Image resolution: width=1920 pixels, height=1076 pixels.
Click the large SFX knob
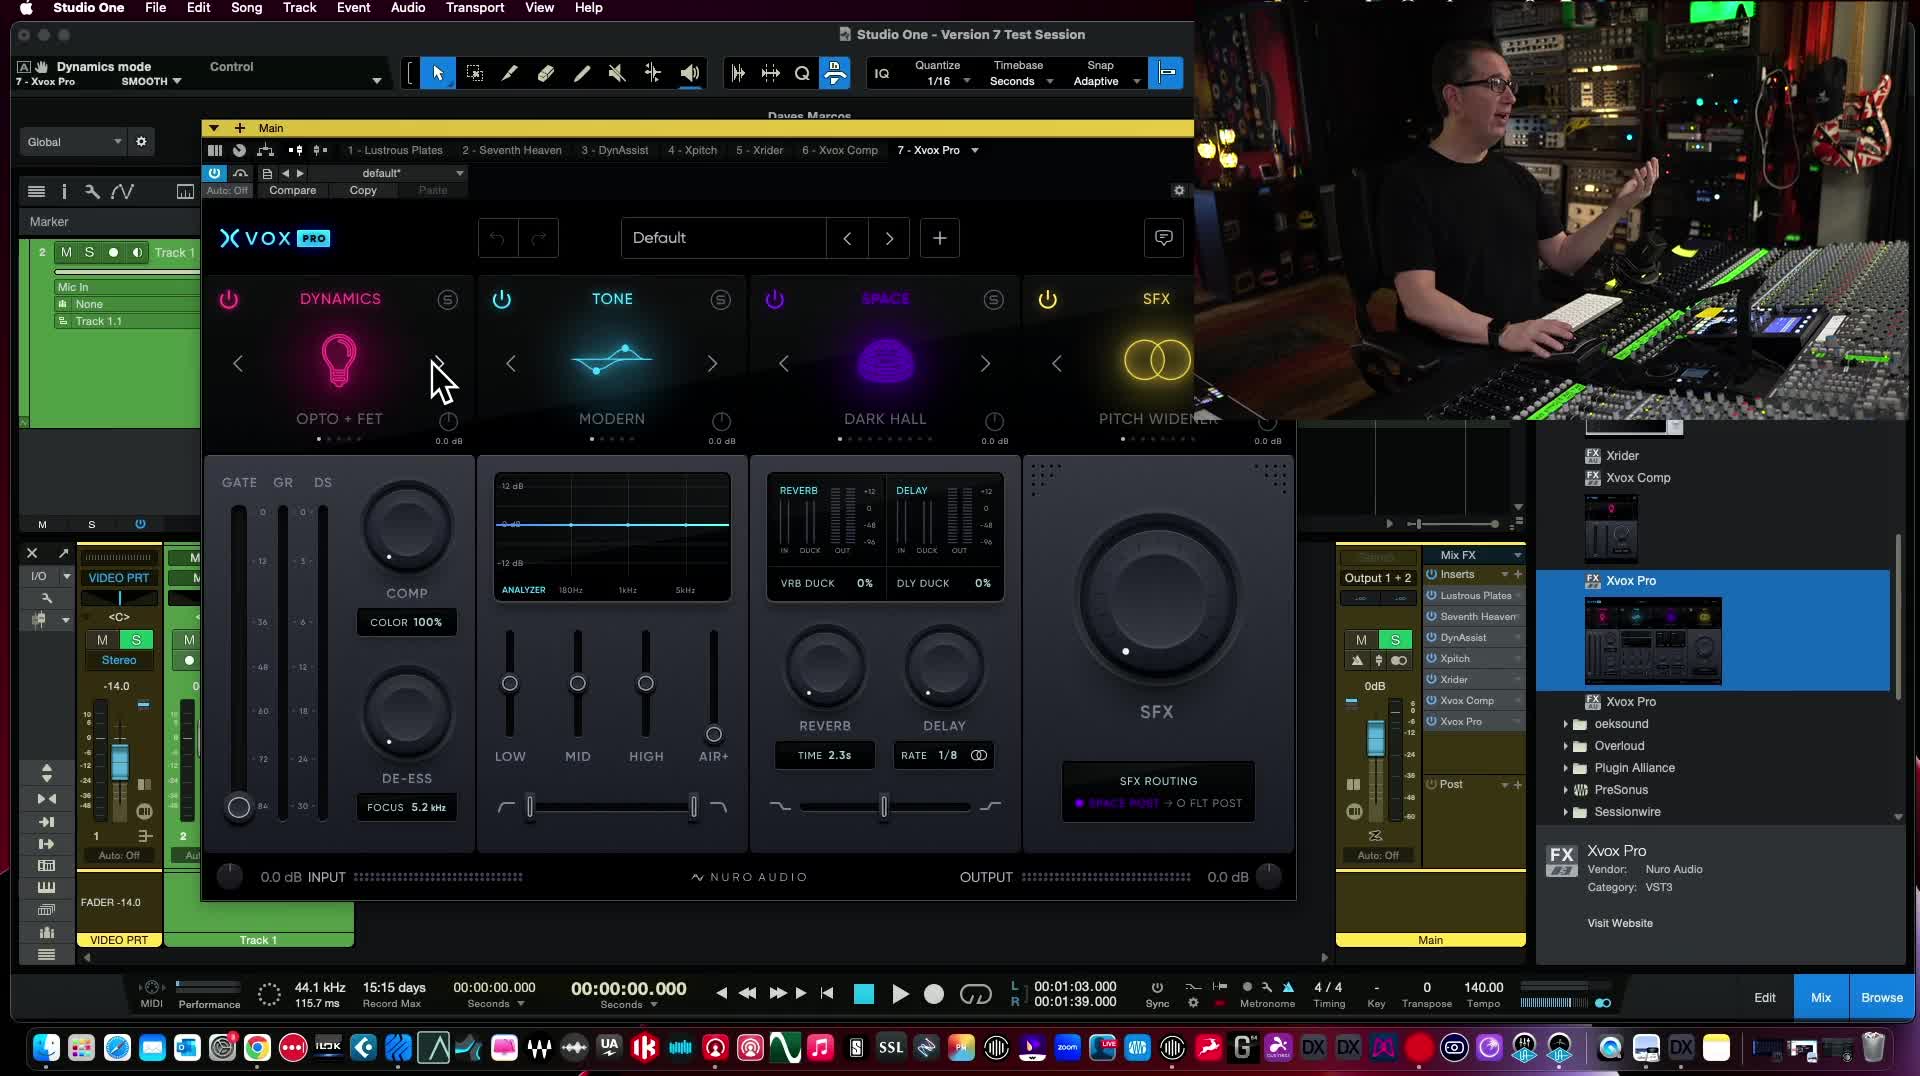click(x=1157, y=599)
